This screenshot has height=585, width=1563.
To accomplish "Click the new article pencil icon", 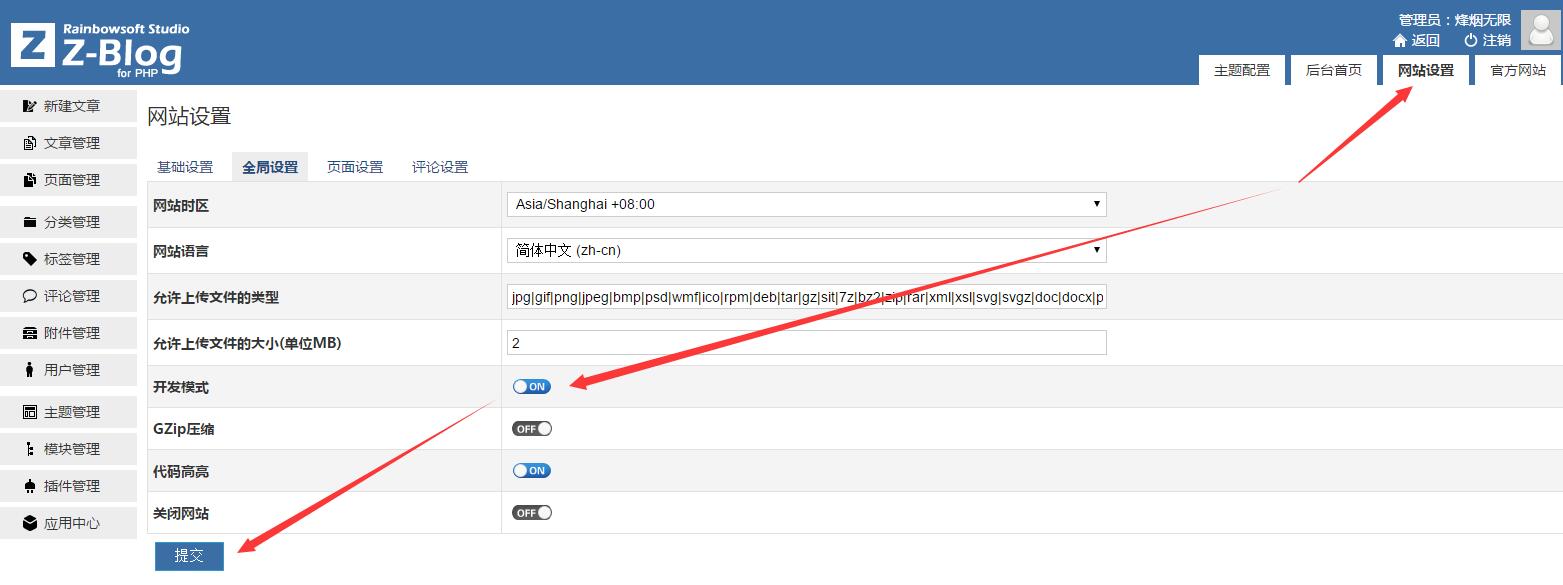I will [30, 106].
